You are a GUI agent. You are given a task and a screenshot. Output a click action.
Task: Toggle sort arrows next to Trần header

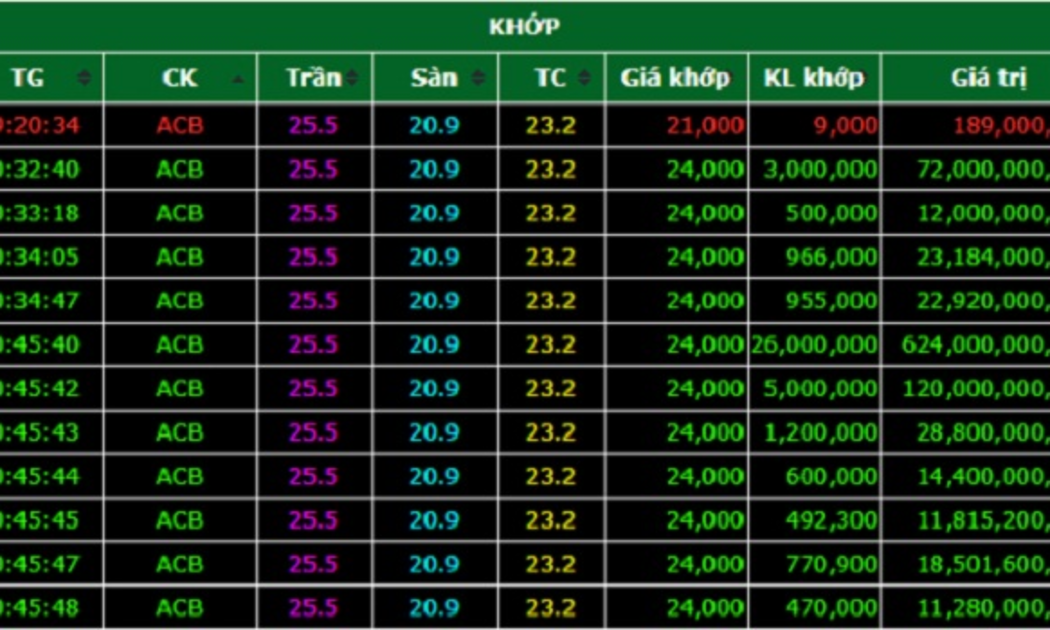[x=353, y=78]
